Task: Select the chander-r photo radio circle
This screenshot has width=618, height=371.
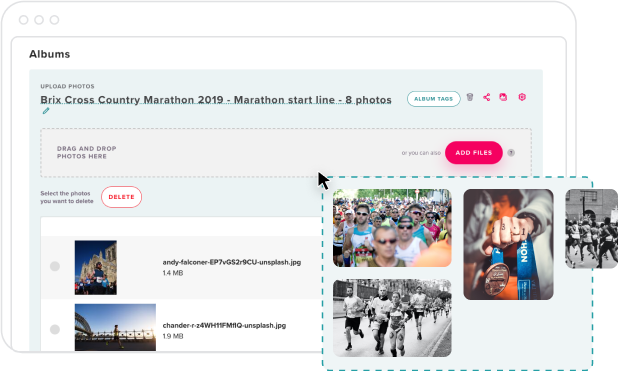Action: tap(55, 329)
